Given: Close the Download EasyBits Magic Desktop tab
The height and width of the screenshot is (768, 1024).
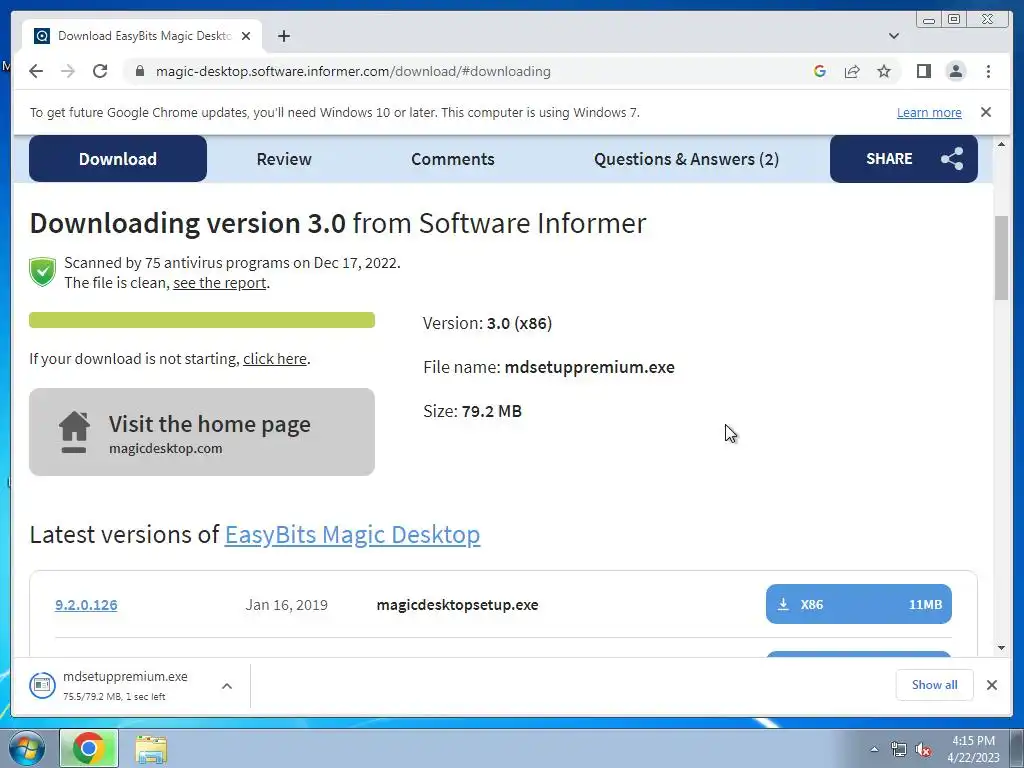Looking at the screenshot, I should click(x=246, y=36).
